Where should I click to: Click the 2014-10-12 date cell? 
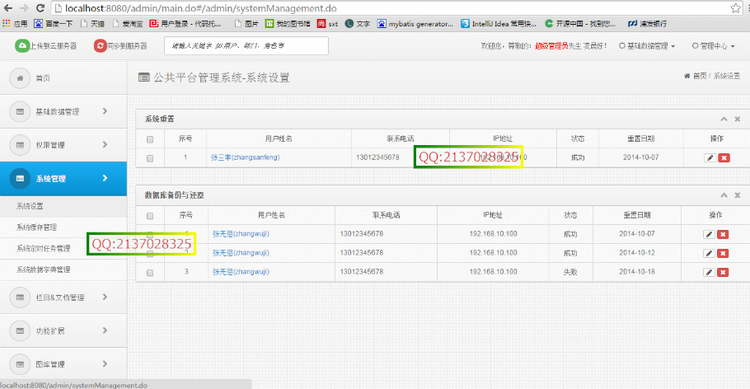point(637,253)
